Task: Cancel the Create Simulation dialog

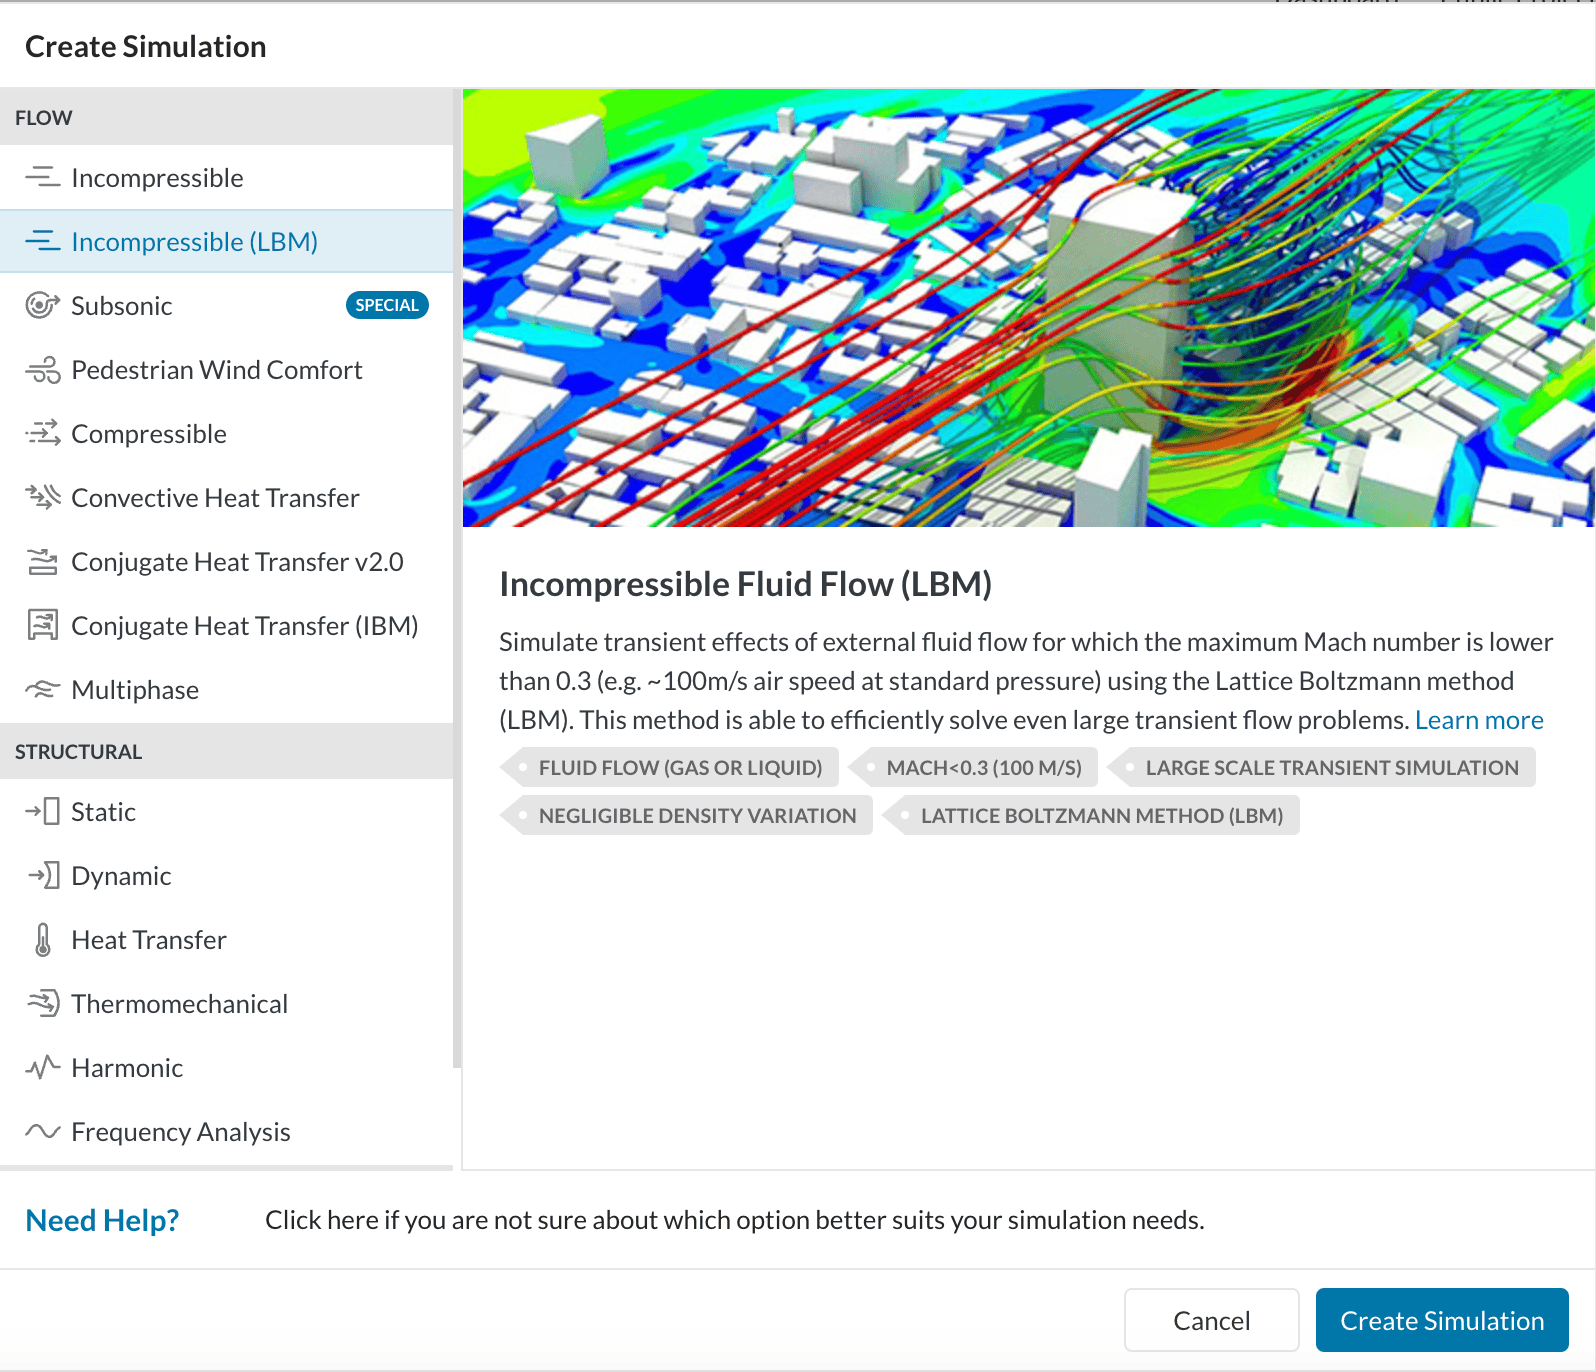Action: pyautogui.click(x=1211, y=1321)
